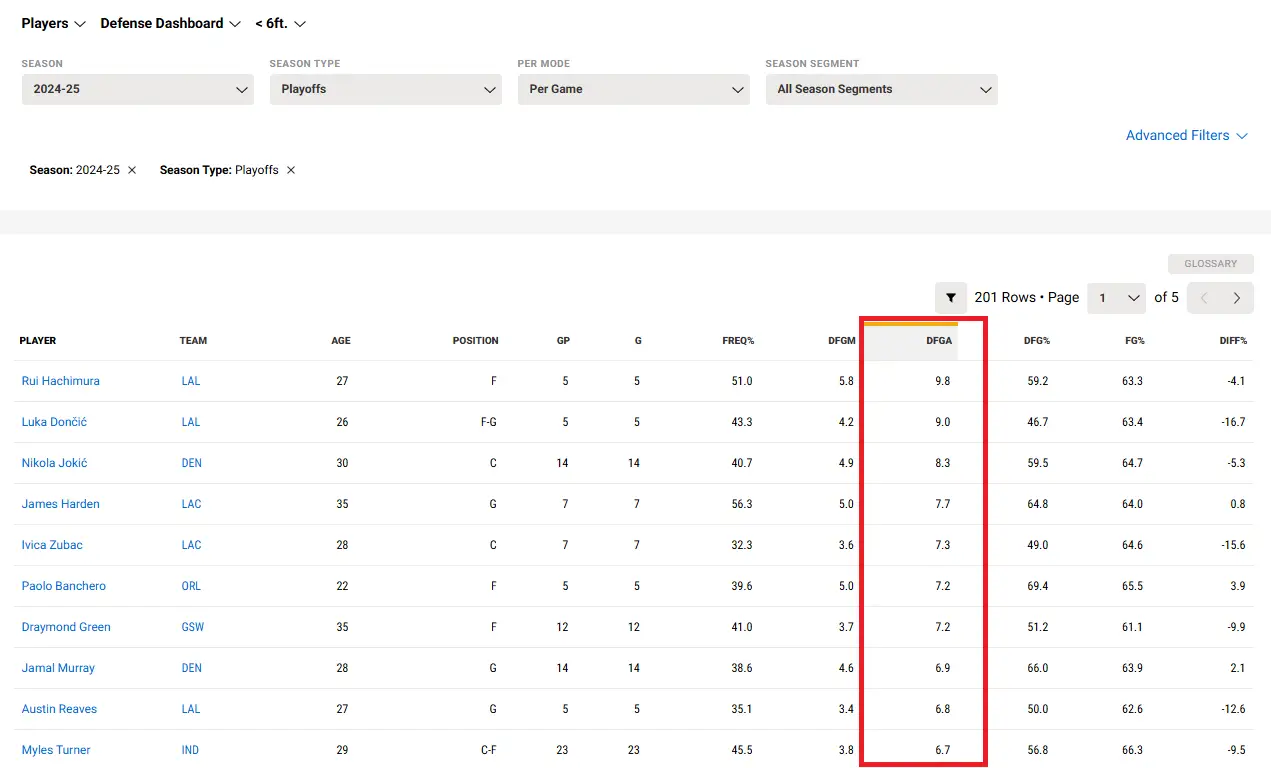This screenshot has height=768, width=1271.
Task: Sort by DFG% column header
Action: 1036,341
